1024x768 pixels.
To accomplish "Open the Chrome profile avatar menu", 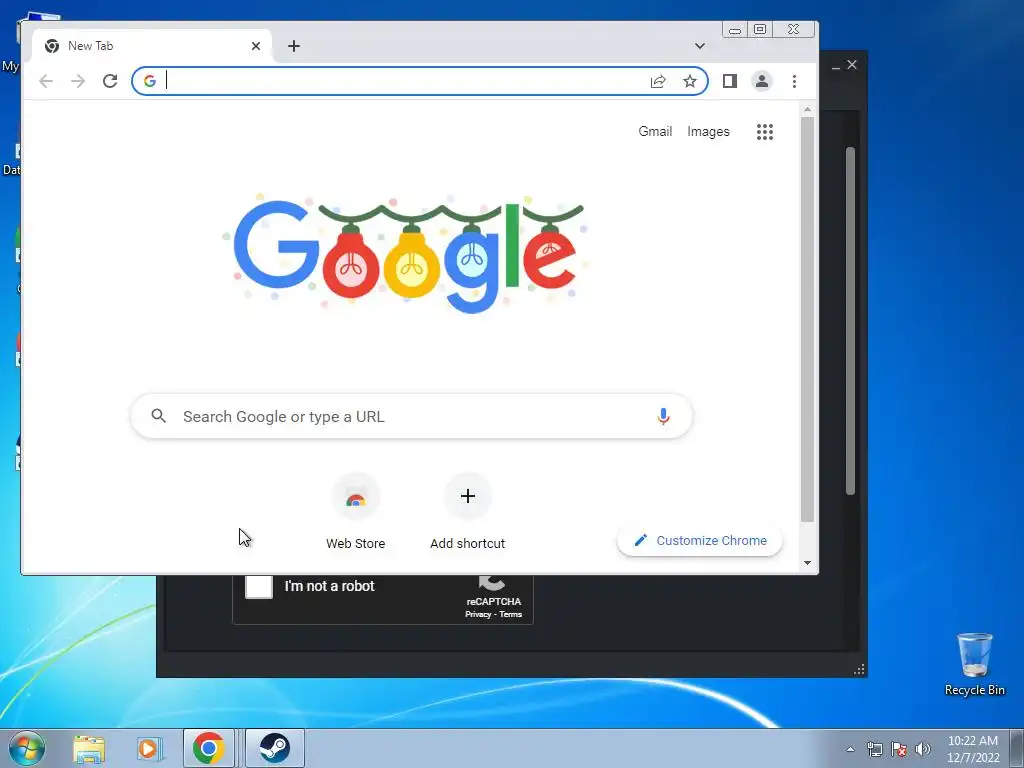I will (x=761, y=81).
